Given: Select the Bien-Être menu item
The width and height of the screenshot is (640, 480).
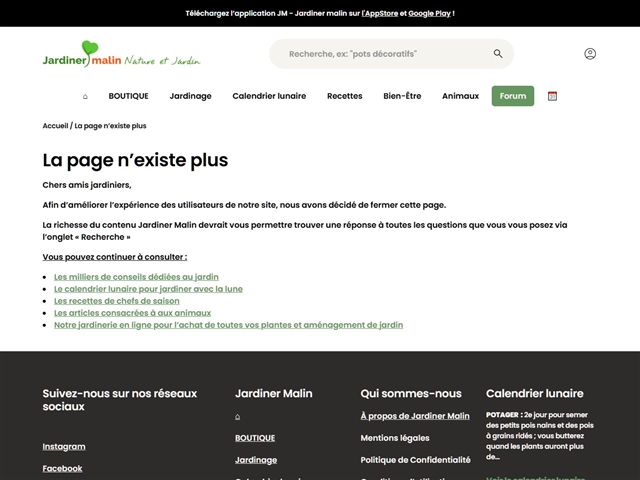Looking at the screenshot, I should click(x=402, y=96).
